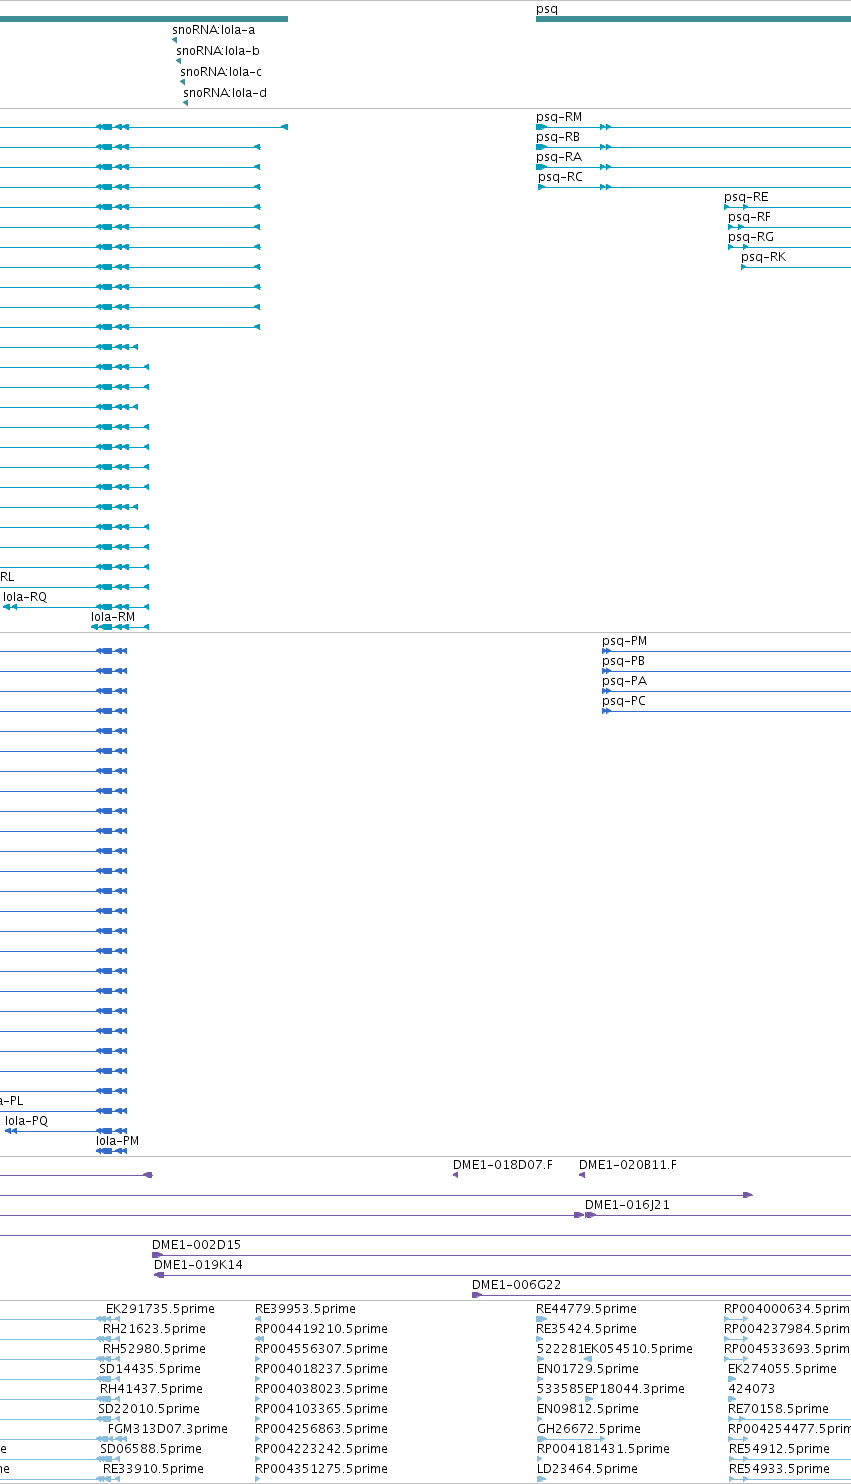Select protein psq-PC
851x1484 pixels.
pyautogui.click(x=624, y=701)
